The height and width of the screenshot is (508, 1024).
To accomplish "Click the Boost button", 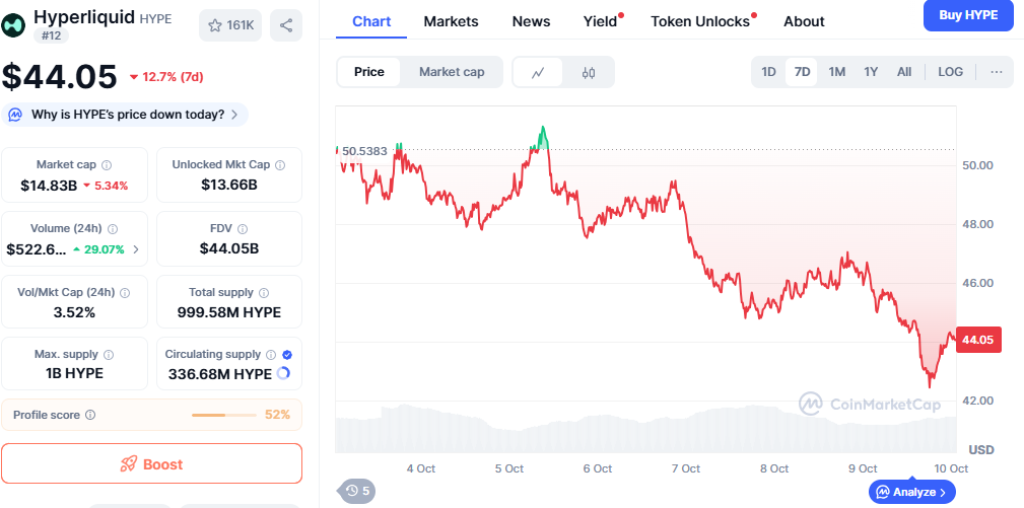I will click(151, 464).
